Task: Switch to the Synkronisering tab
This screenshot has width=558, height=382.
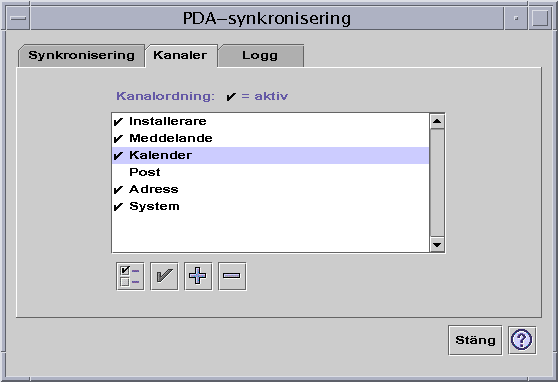Action: tap(81, 56)
